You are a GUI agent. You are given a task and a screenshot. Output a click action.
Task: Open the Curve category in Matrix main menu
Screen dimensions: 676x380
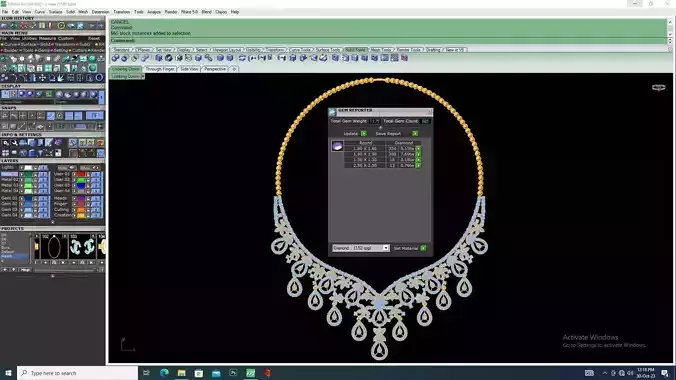[9, 44]
